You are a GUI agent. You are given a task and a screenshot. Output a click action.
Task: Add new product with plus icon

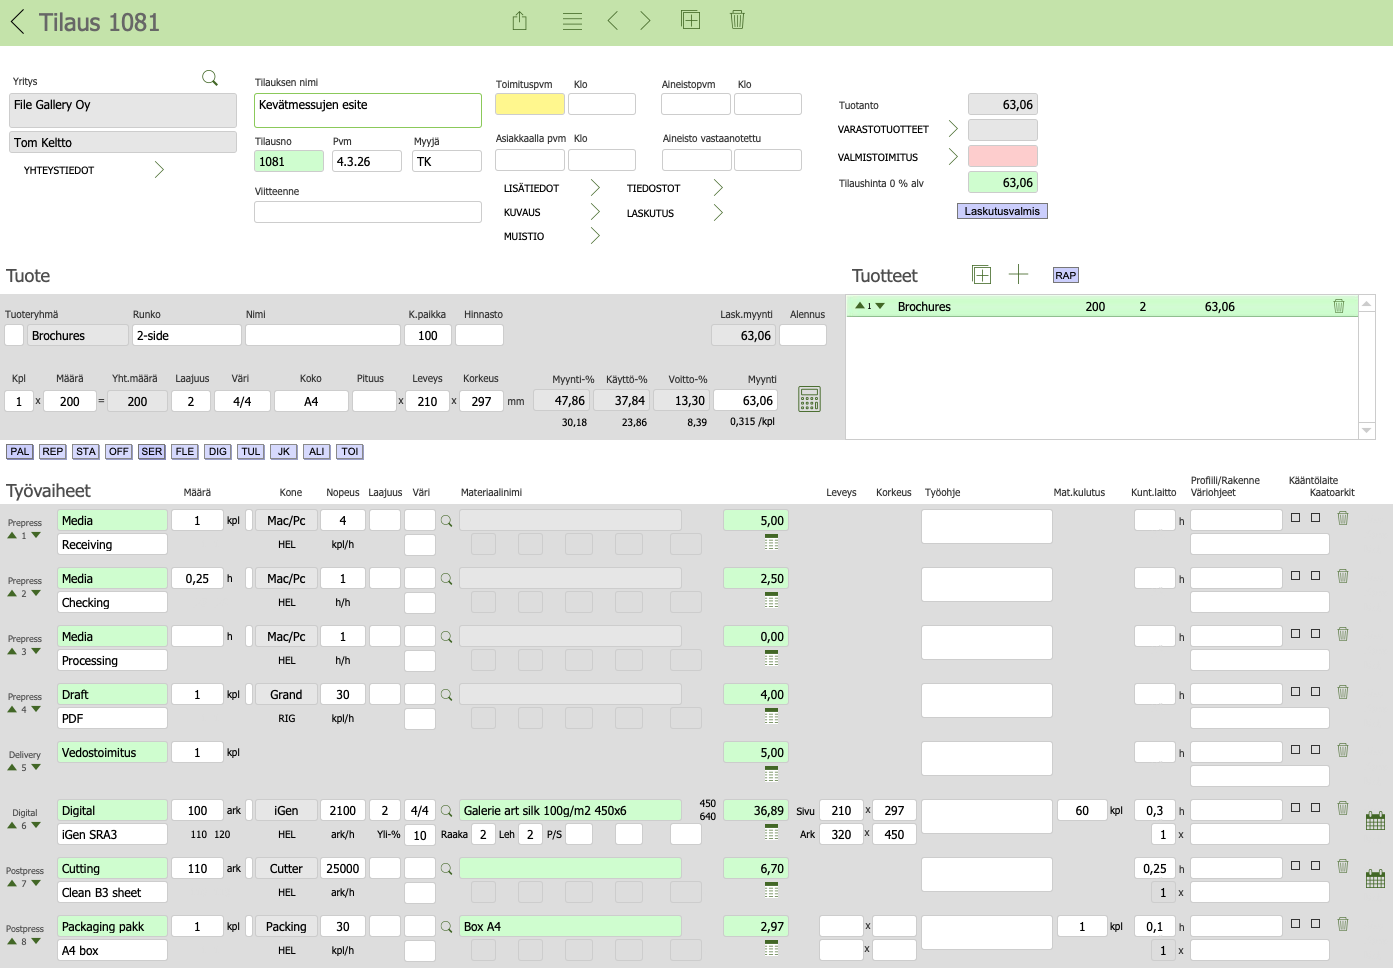[x=1018, y=275]
